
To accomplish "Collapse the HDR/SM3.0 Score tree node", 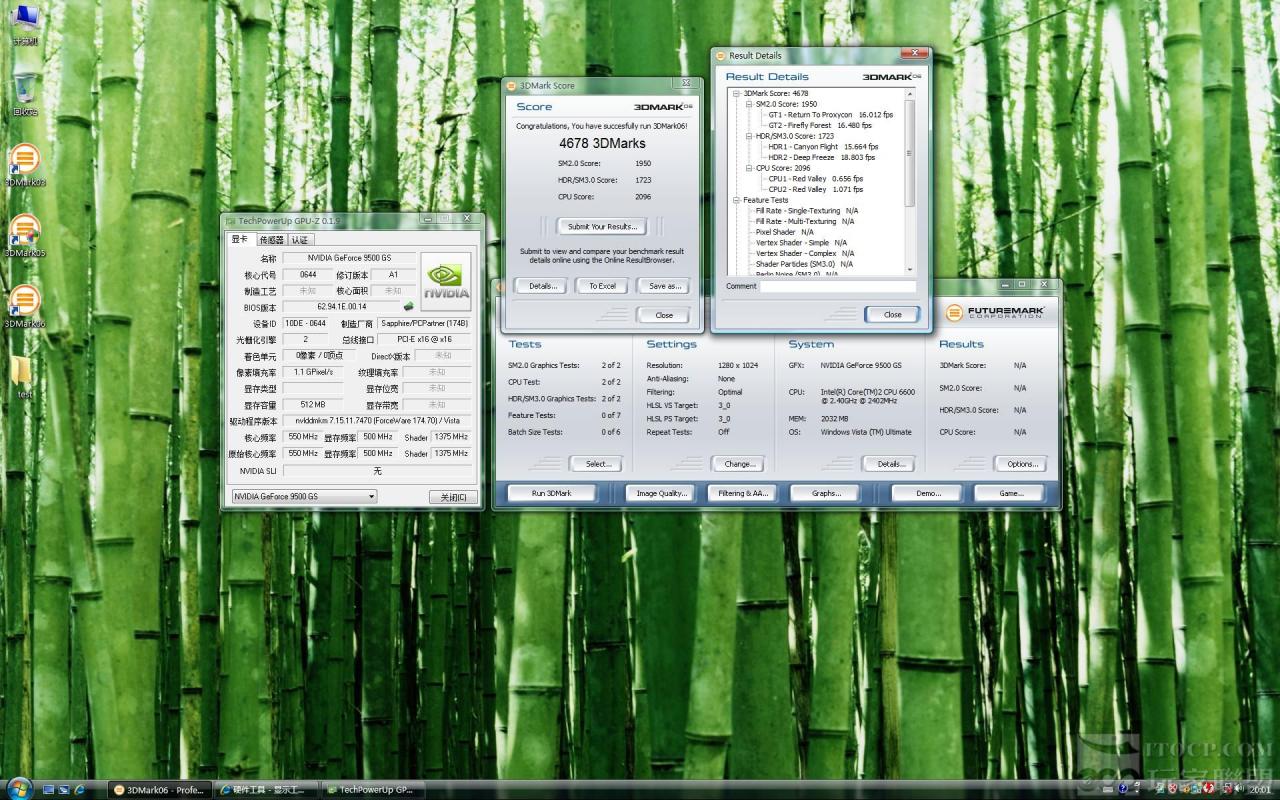I will click(x=748, y=136).
